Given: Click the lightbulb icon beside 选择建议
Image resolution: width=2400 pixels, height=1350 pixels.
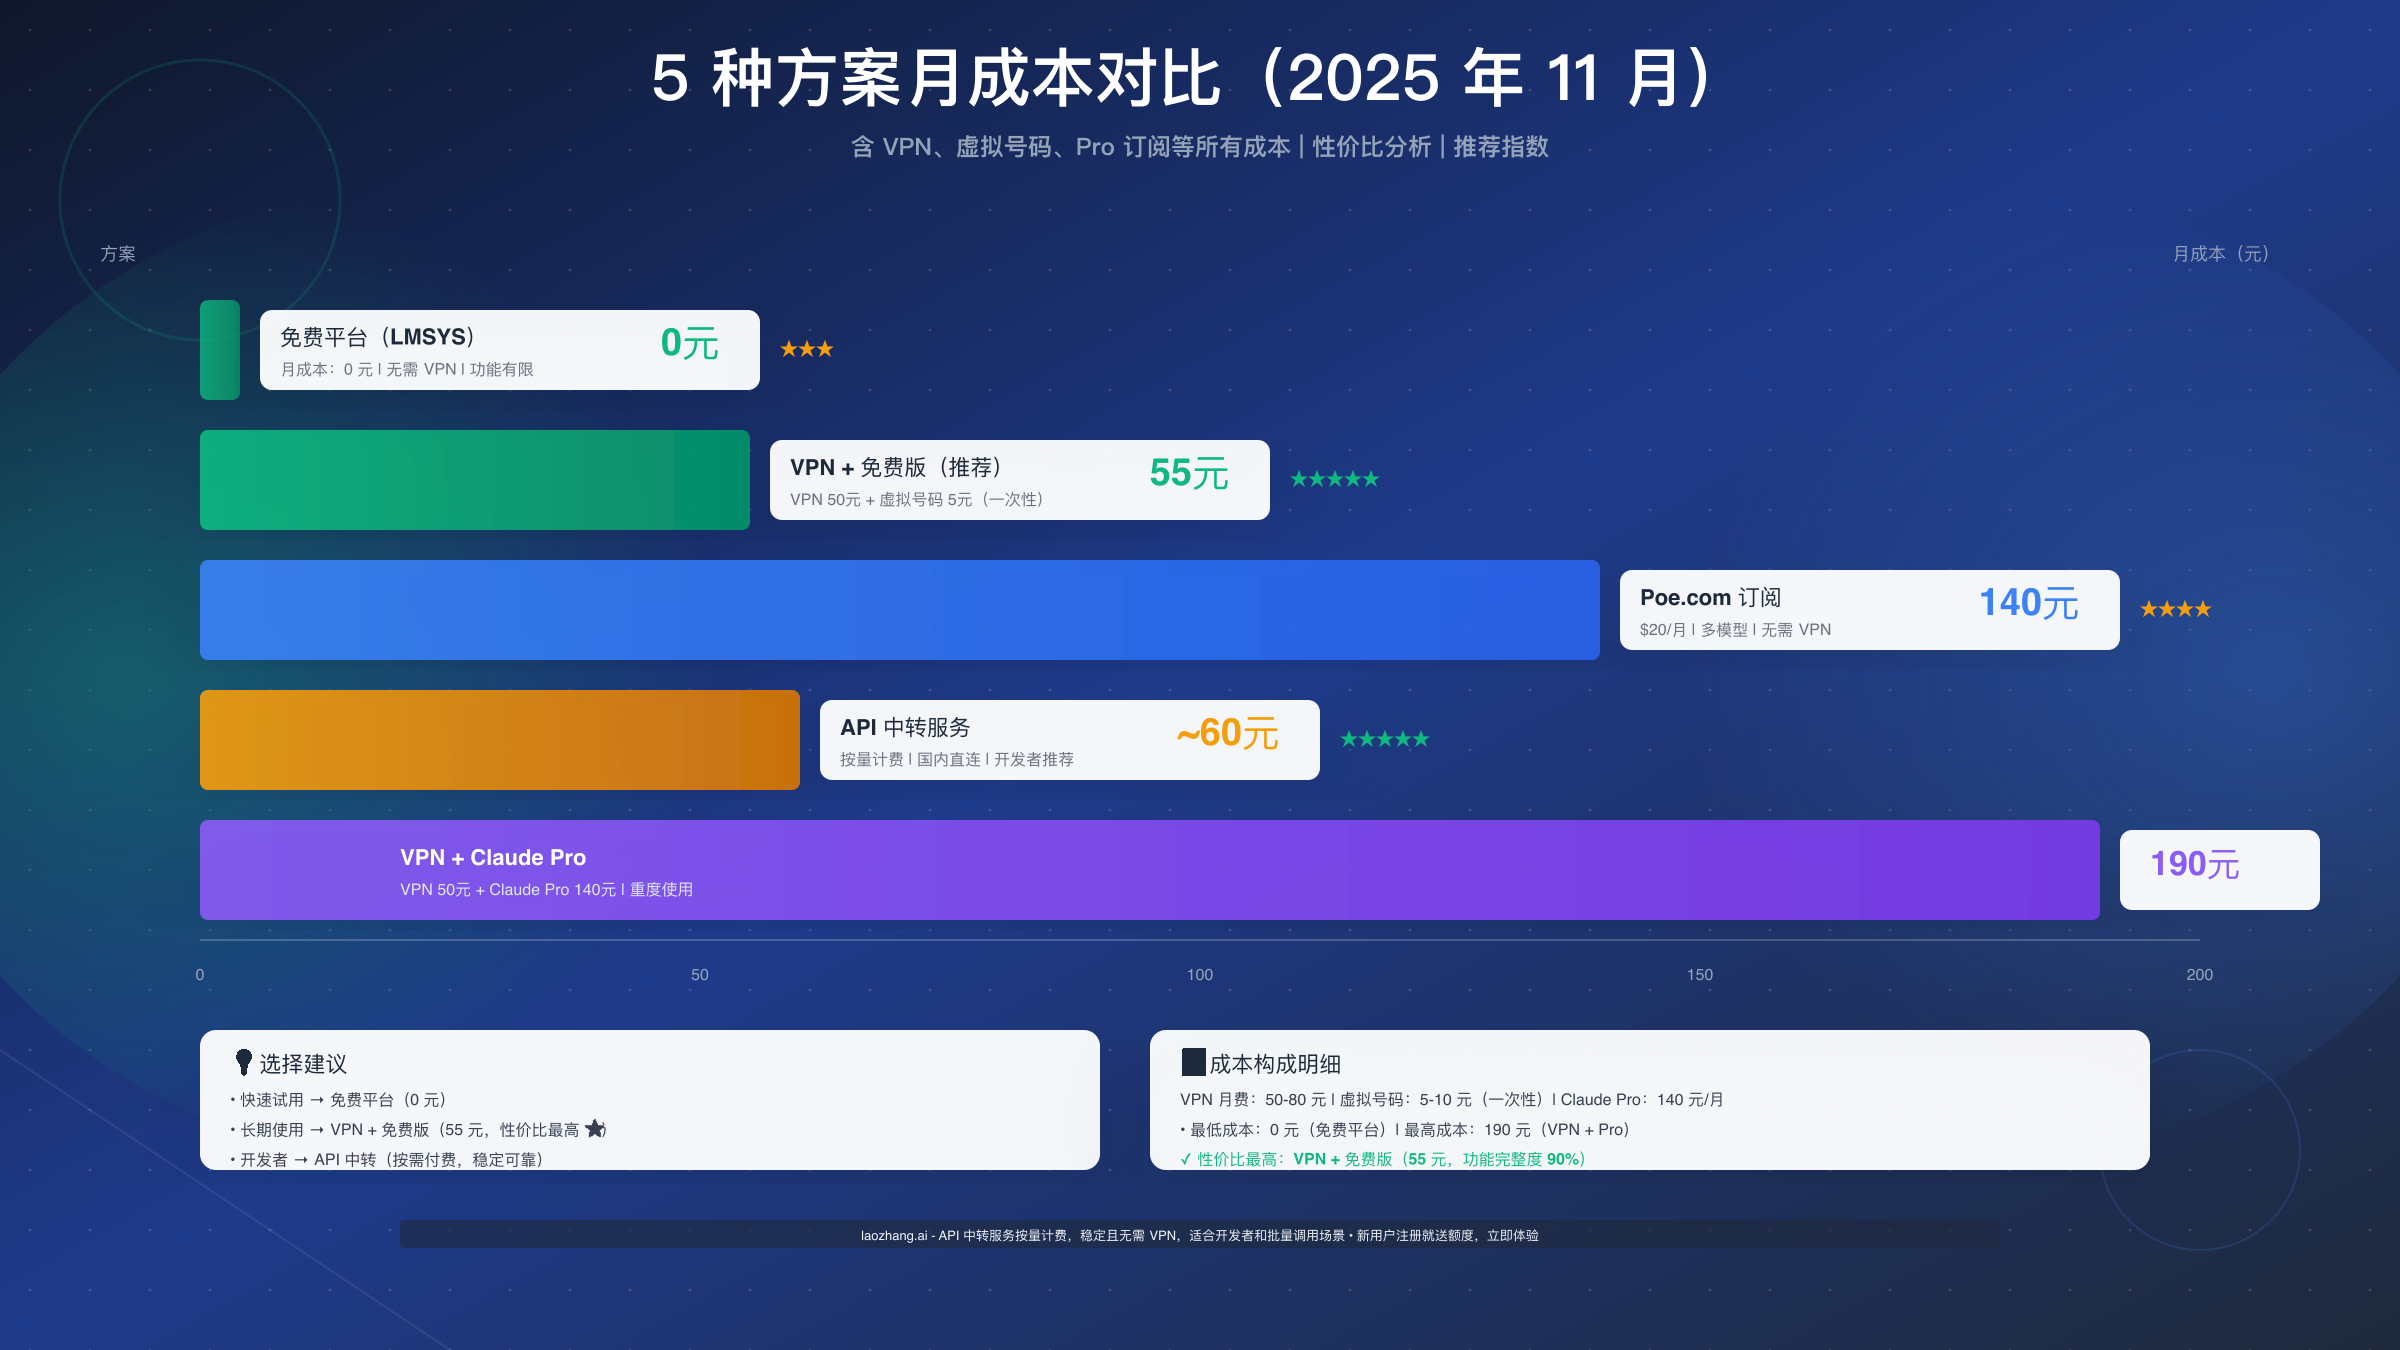Looking at the screenshot, I should [x=243, y=1063].
